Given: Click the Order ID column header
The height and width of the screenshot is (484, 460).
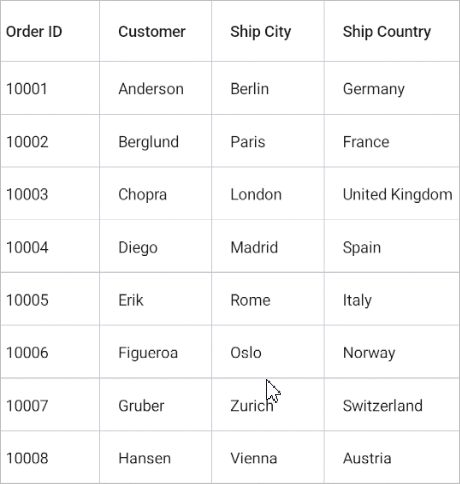Looking at the screenshot, I should (50, 31).
